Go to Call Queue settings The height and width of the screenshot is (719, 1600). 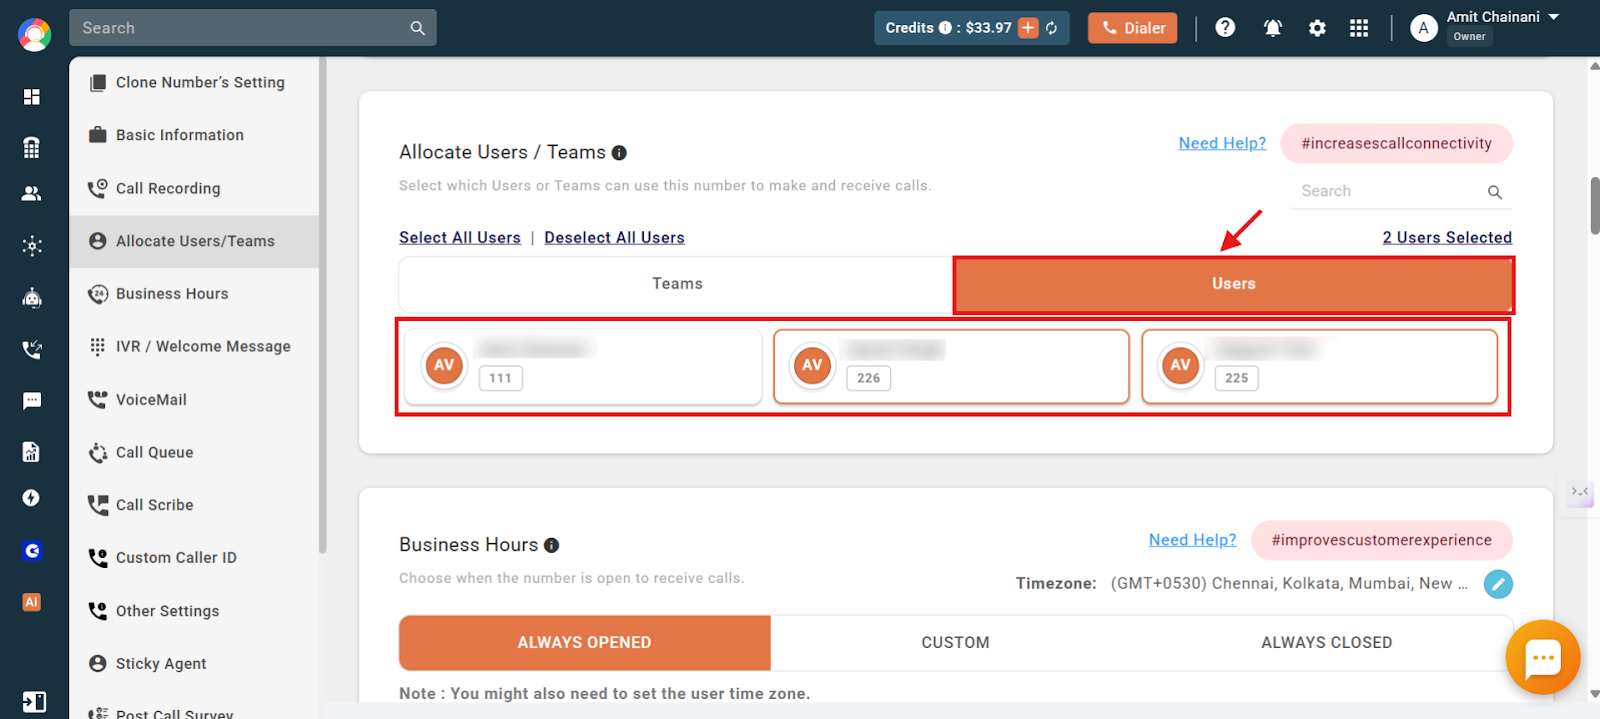click(195, 452)
